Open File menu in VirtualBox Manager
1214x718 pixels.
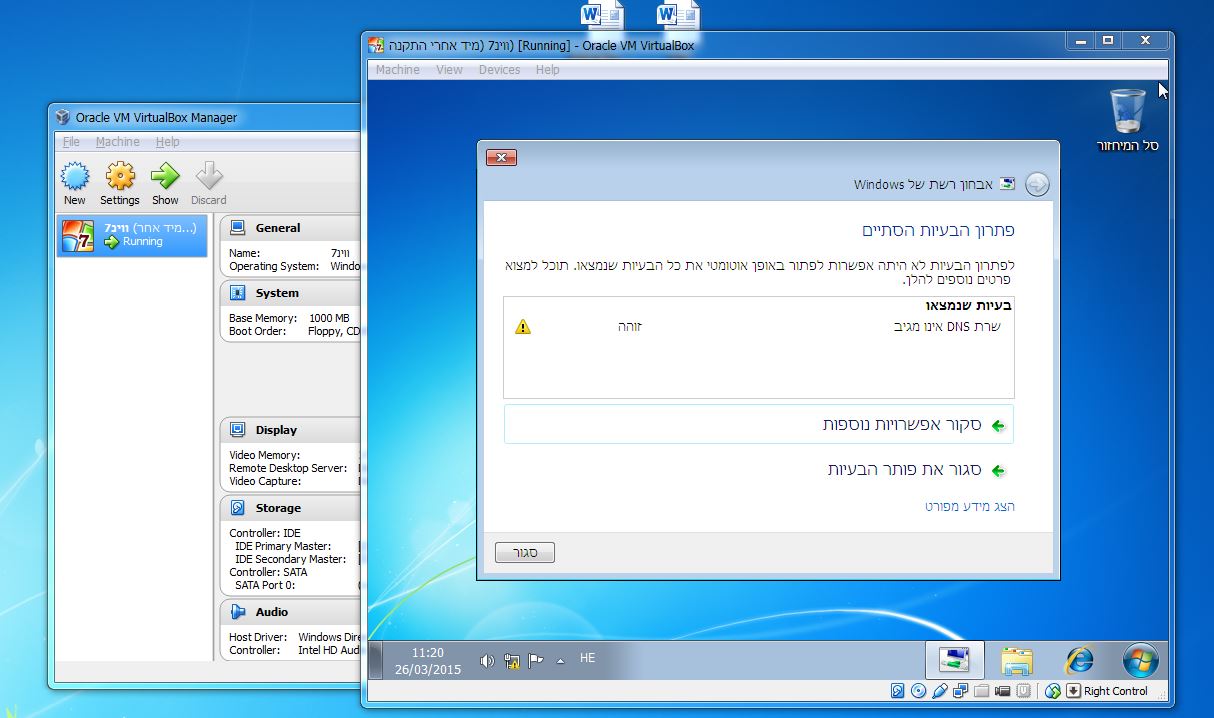[71, 142]
